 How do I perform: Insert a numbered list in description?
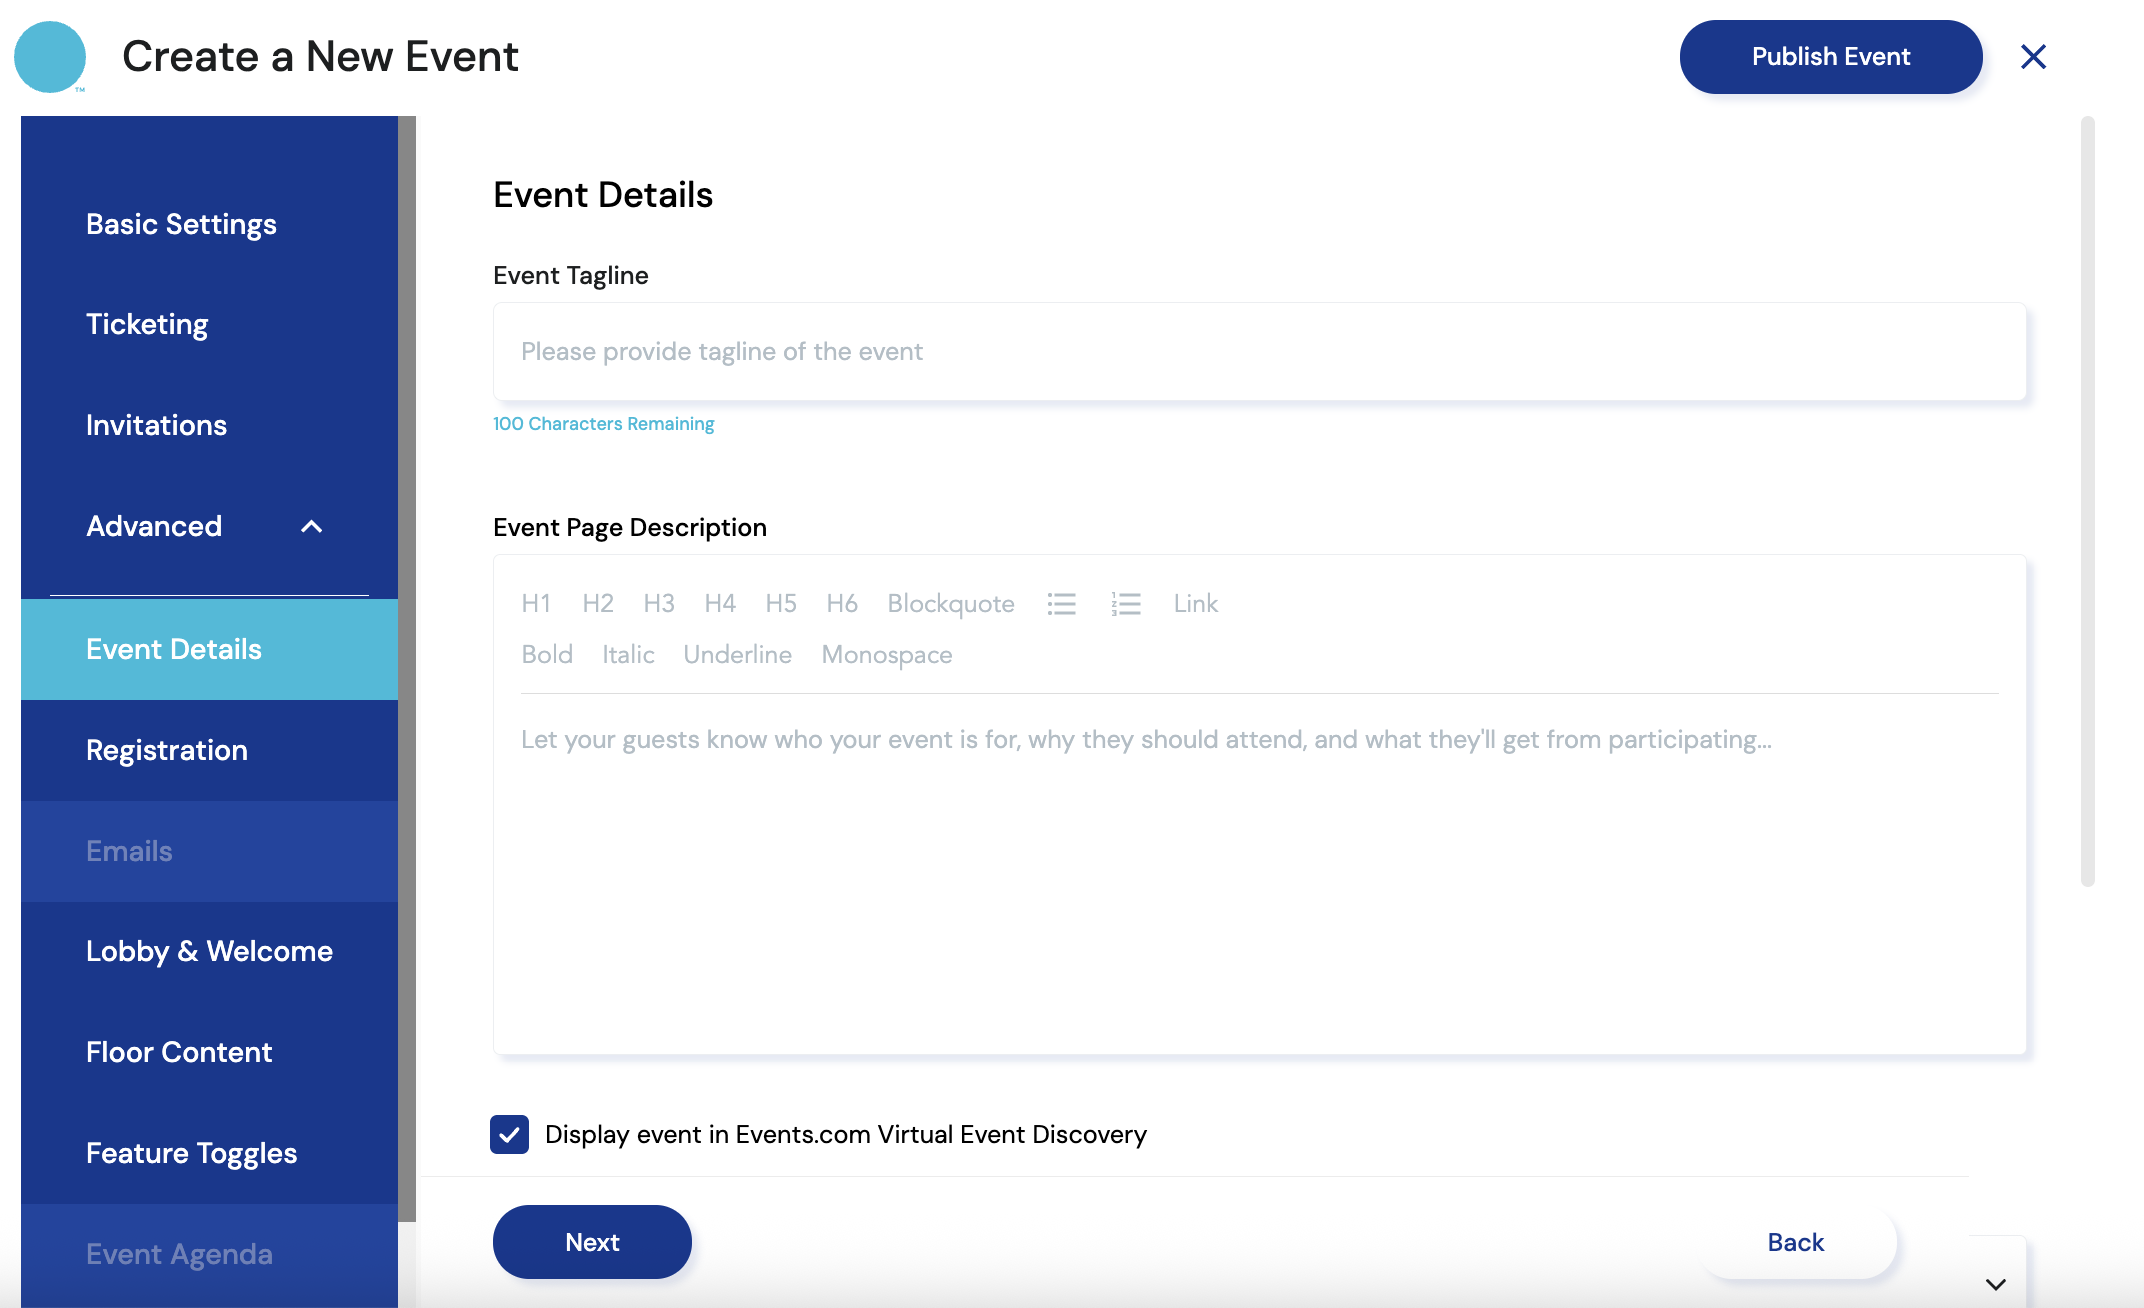click(1125, 604)
